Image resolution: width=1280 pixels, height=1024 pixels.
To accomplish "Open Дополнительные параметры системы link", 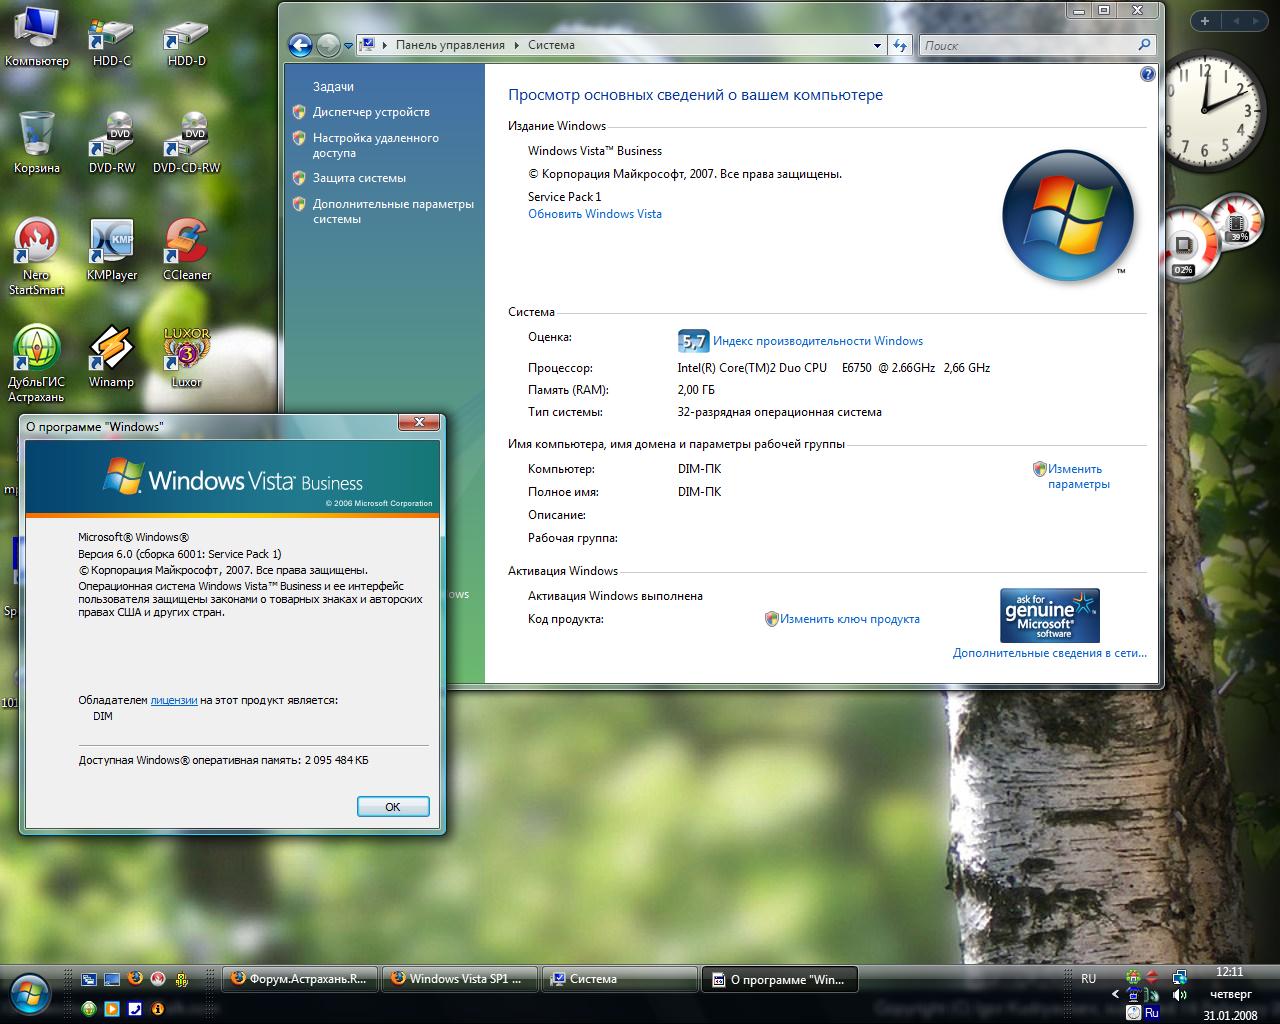I will coord(393,211).
